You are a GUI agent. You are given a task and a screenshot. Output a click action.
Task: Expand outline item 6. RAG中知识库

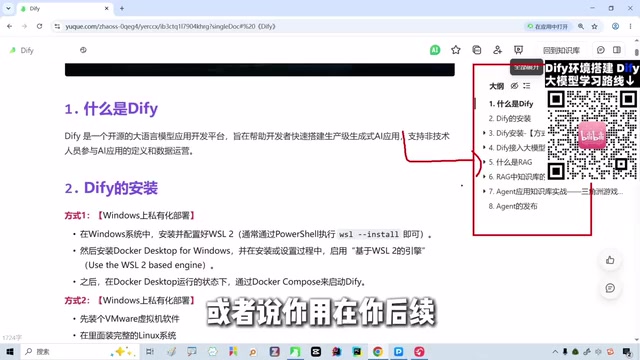[x=484, y=177]
